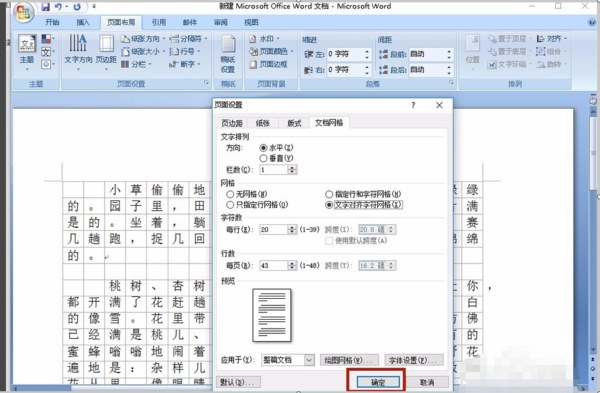Click the Office button logo
The height and width of the screenshot is (393, 600).
coord(23,12)
